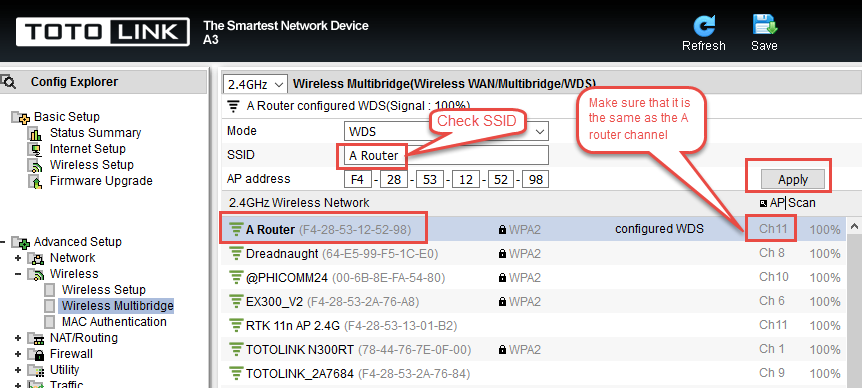Open MAC Authentication menu item
Screen dimensions: 862x388
[114, 322]
